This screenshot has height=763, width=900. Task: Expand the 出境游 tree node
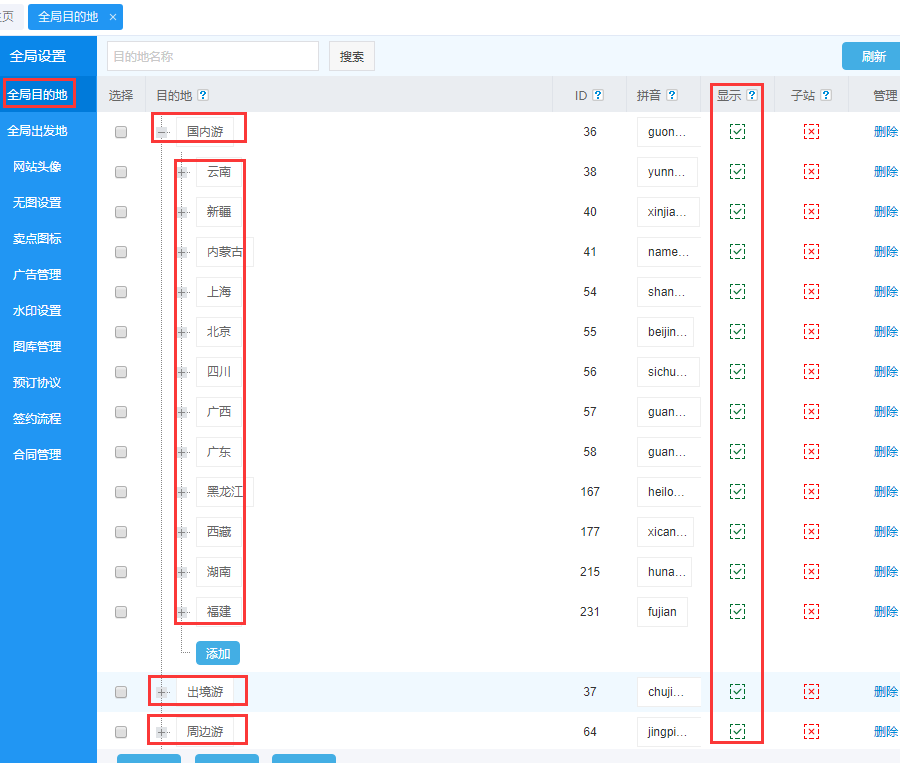point(162,692)
